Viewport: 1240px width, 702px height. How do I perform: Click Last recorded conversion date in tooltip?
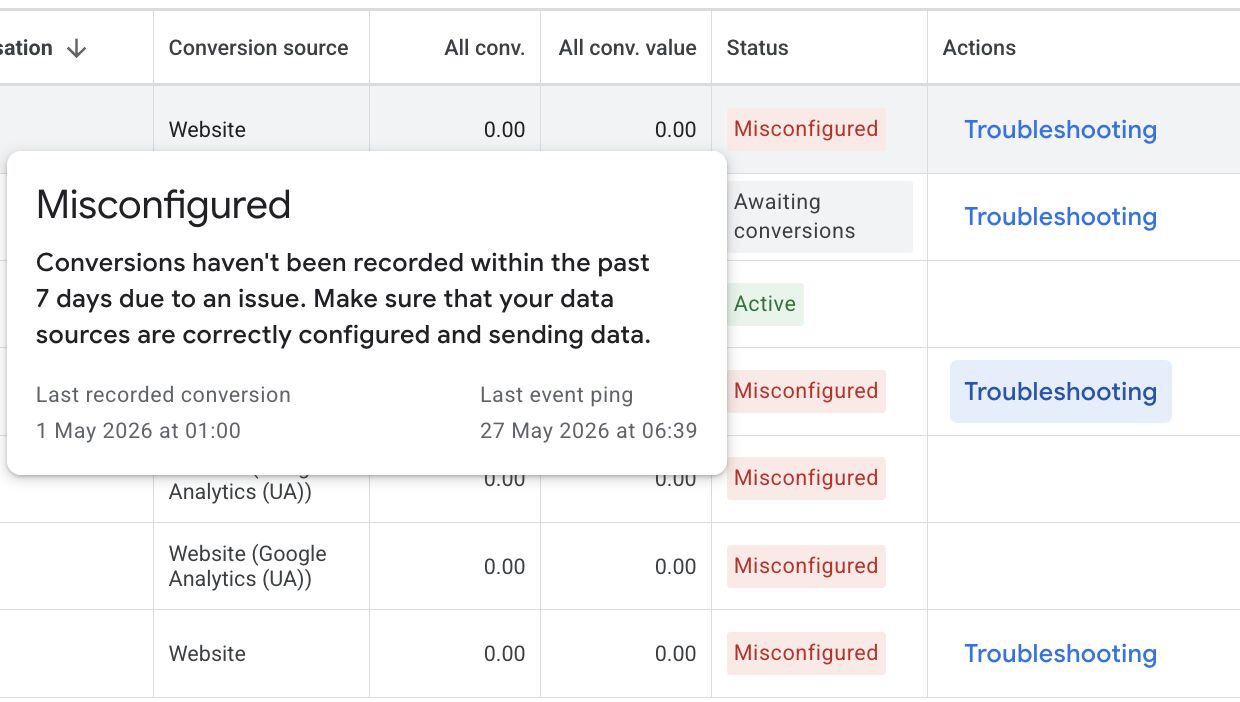coord(138,431)
